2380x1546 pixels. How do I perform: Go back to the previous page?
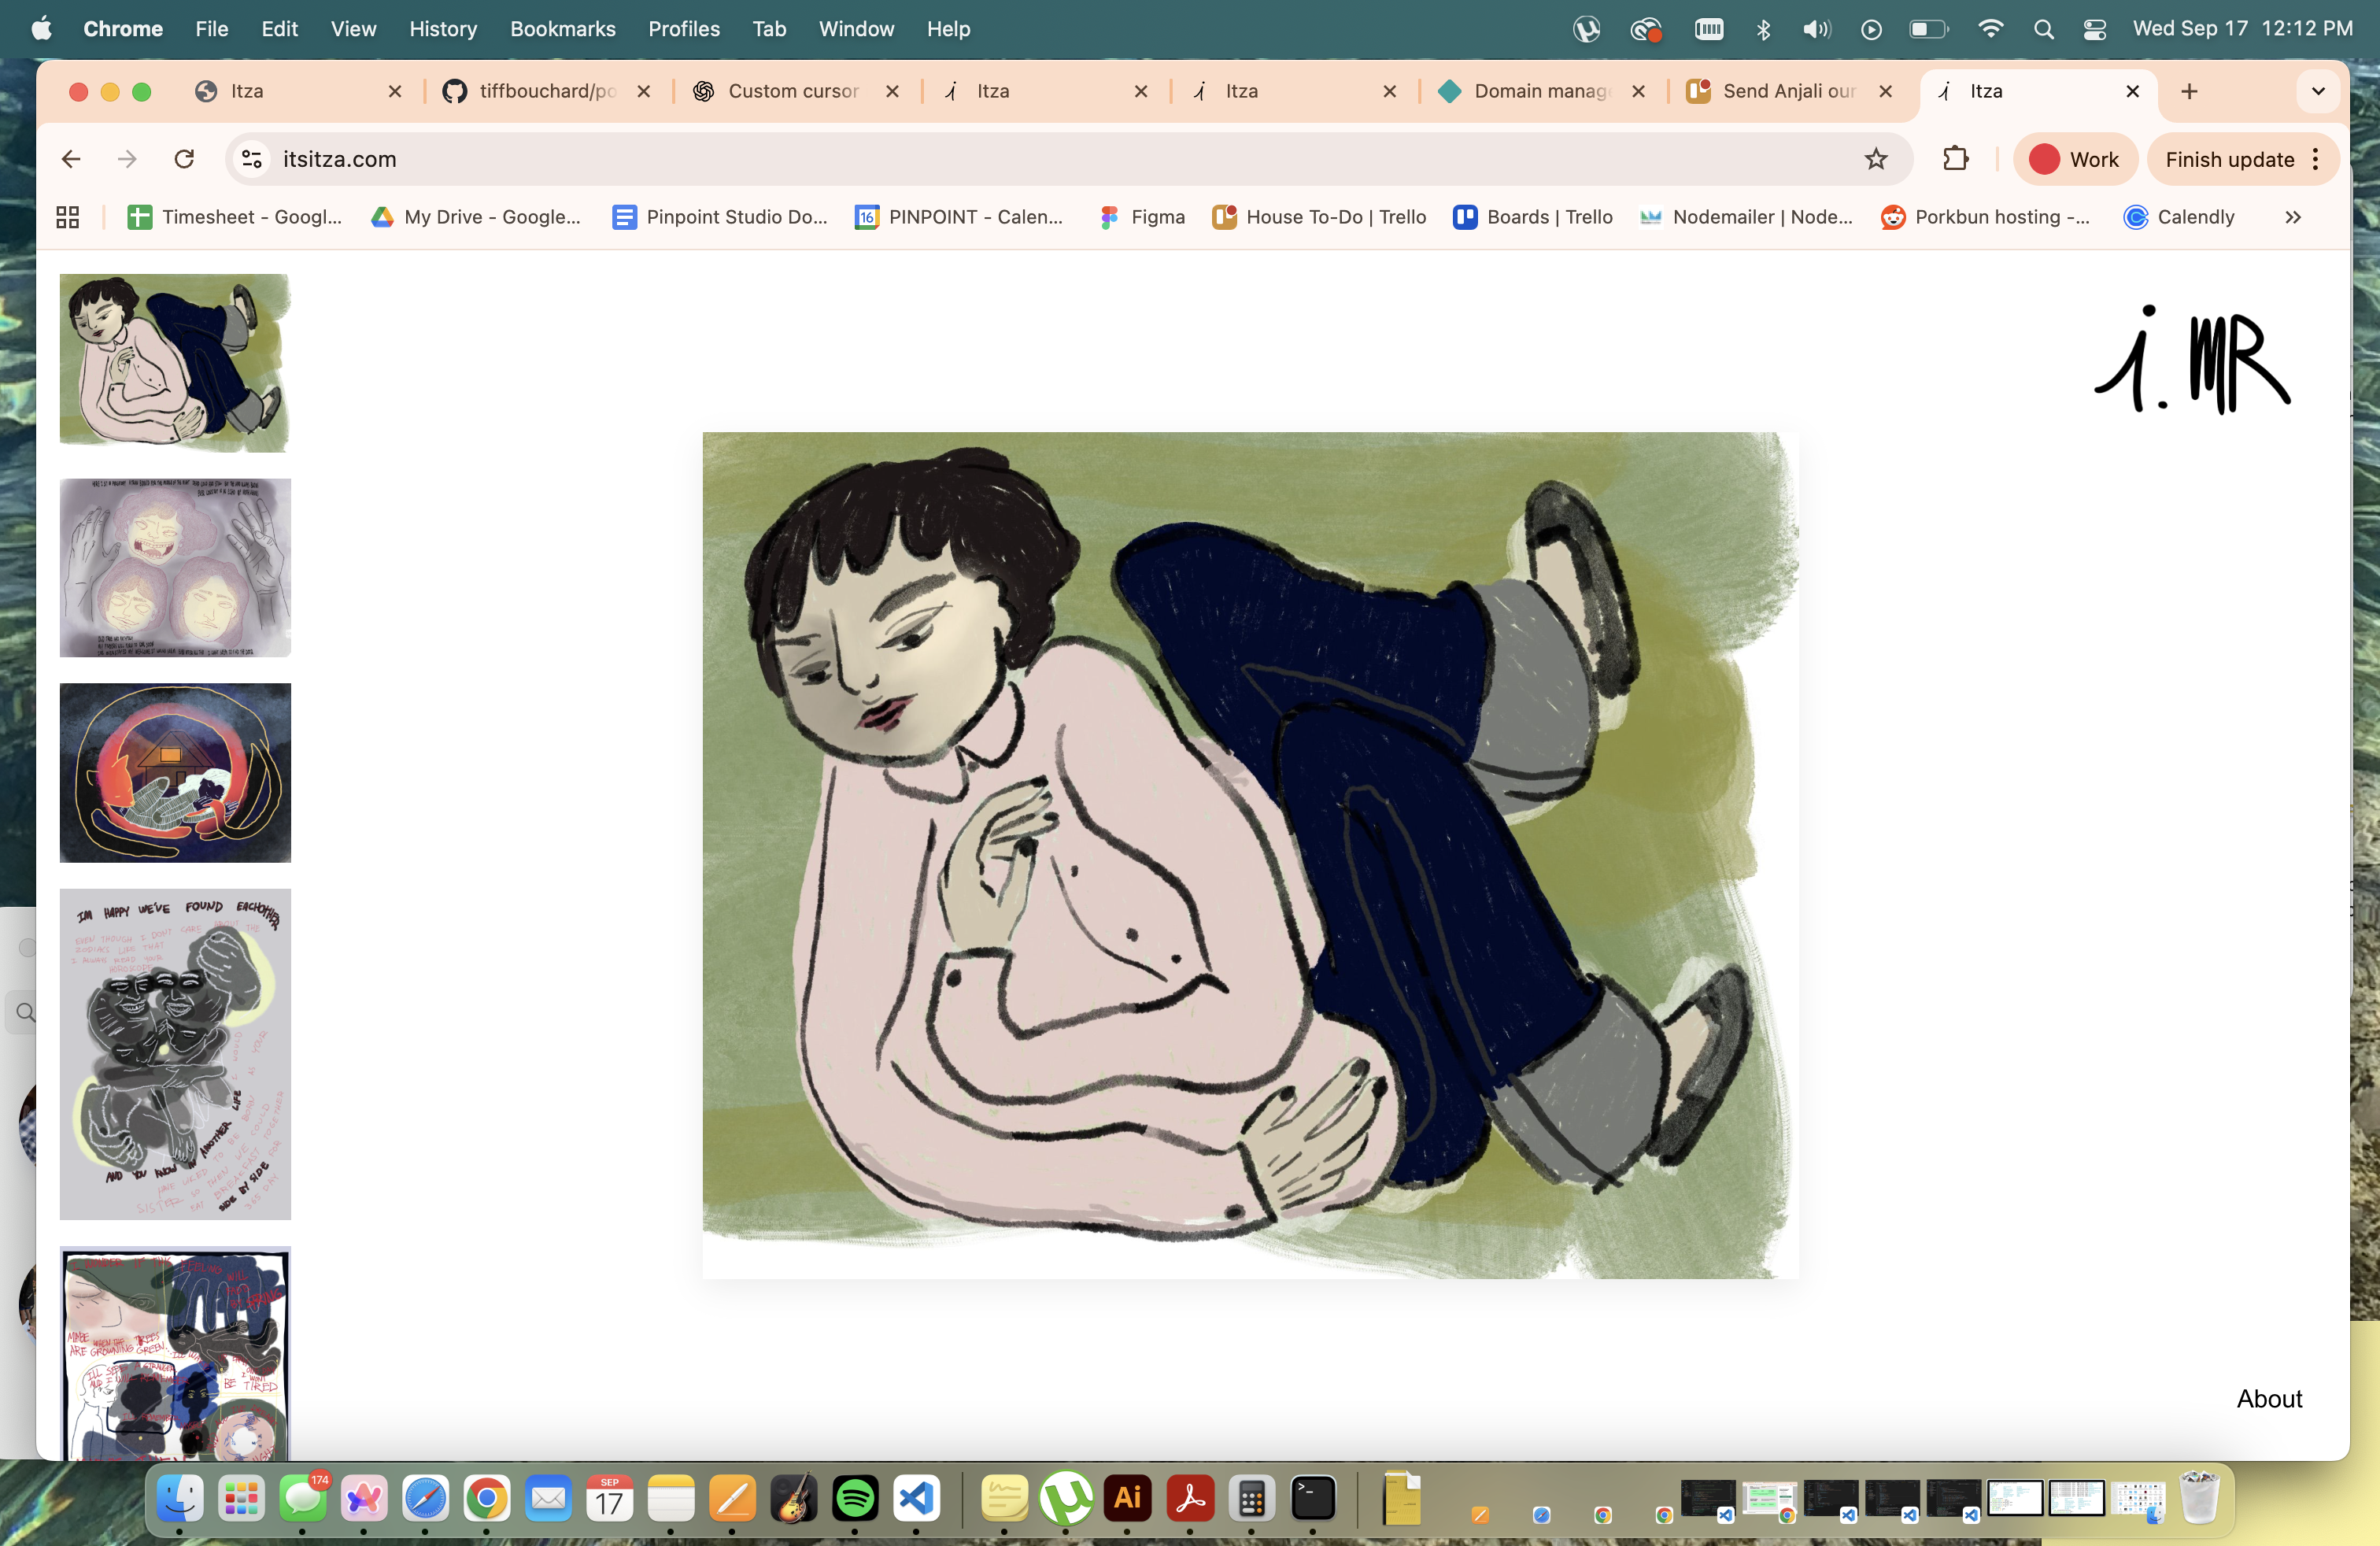tap(71, 159)
